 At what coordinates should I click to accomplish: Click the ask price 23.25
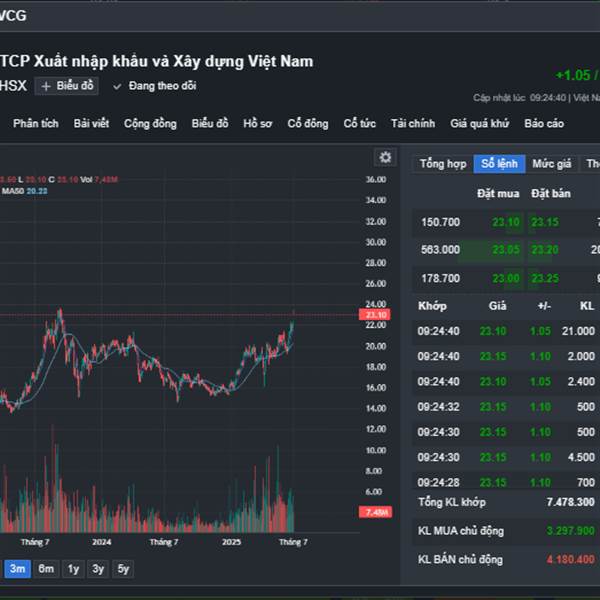(545, 278)
